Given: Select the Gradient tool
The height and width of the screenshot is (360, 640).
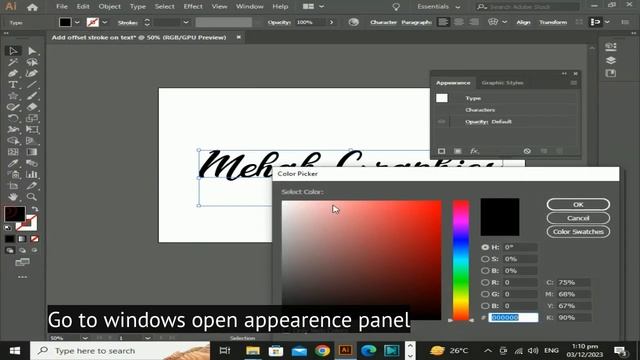Looking at the screenshot, I should point(32,152).
